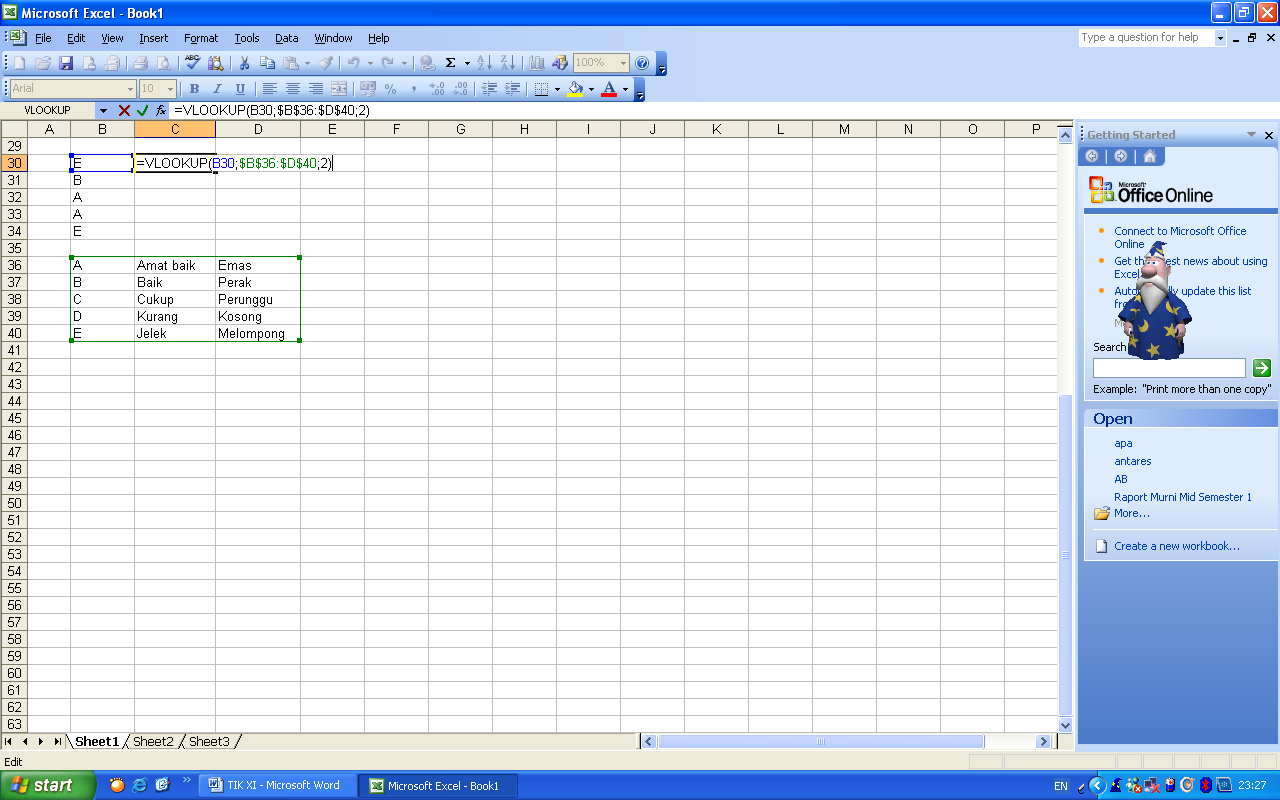Click the Open file toolbar icon
Screen dimensions: 1280x800
[x=43, y=63]
